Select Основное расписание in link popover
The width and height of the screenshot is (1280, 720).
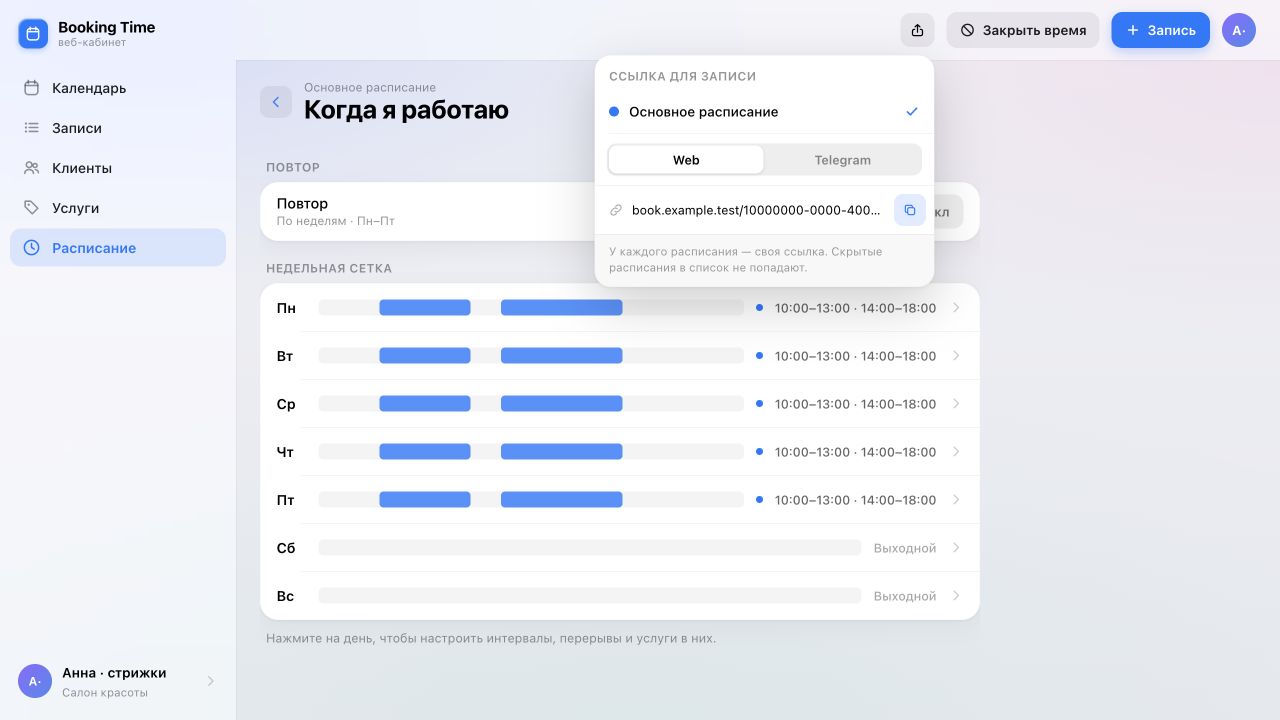click(764, 112)
